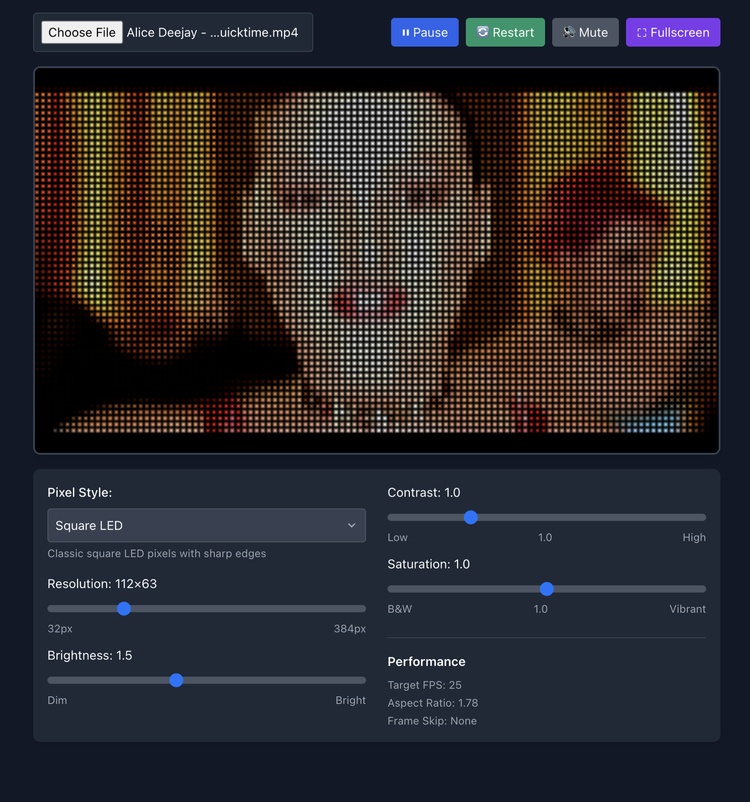Click the Restart icon button
This screenshot has height=802, width=750.
click(483, 32)
